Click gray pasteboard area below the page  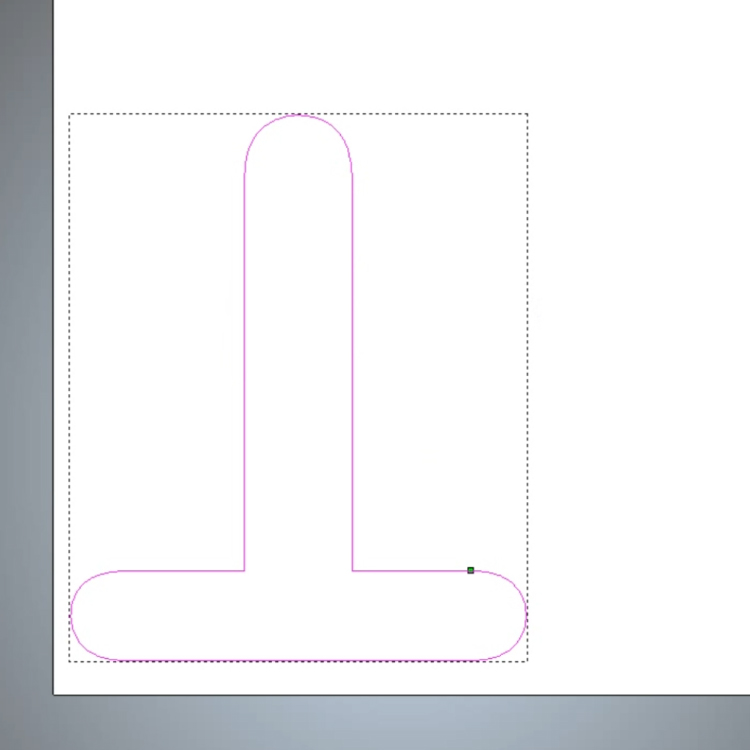tap(400, 722)
